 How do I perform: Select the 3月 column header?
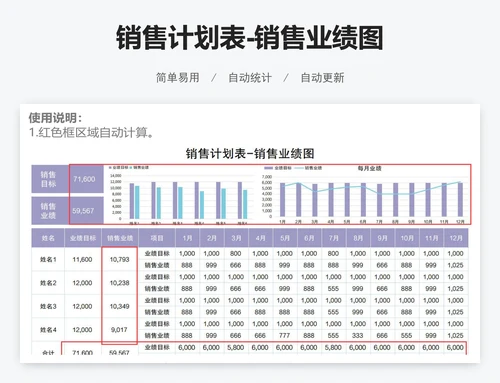pyautogui.click(x=236, y=238)
